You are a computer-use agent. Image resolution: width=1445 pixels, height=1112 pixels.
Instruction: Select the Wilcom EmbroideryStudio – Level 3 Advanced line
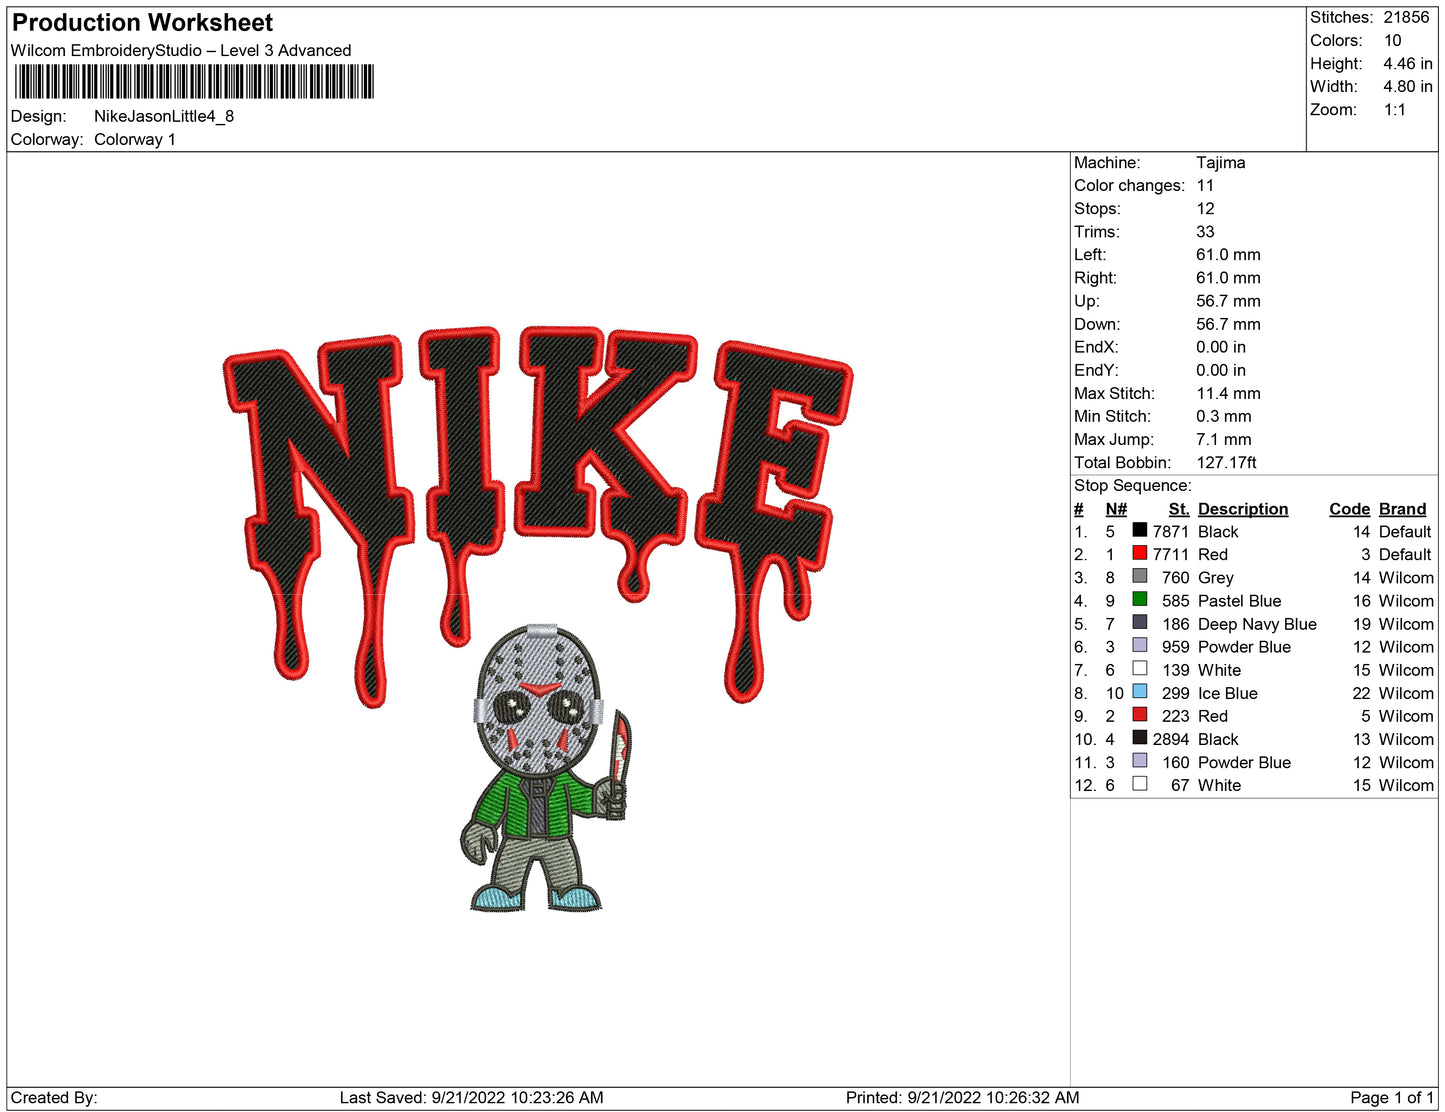[181, 50]
